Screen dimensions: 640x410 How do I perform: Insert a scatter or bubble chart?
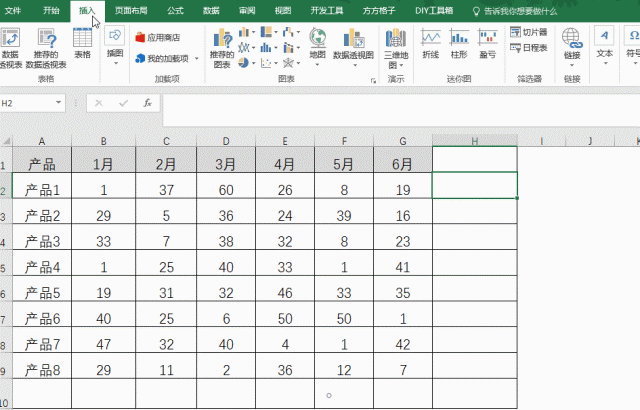coord(269,63)
